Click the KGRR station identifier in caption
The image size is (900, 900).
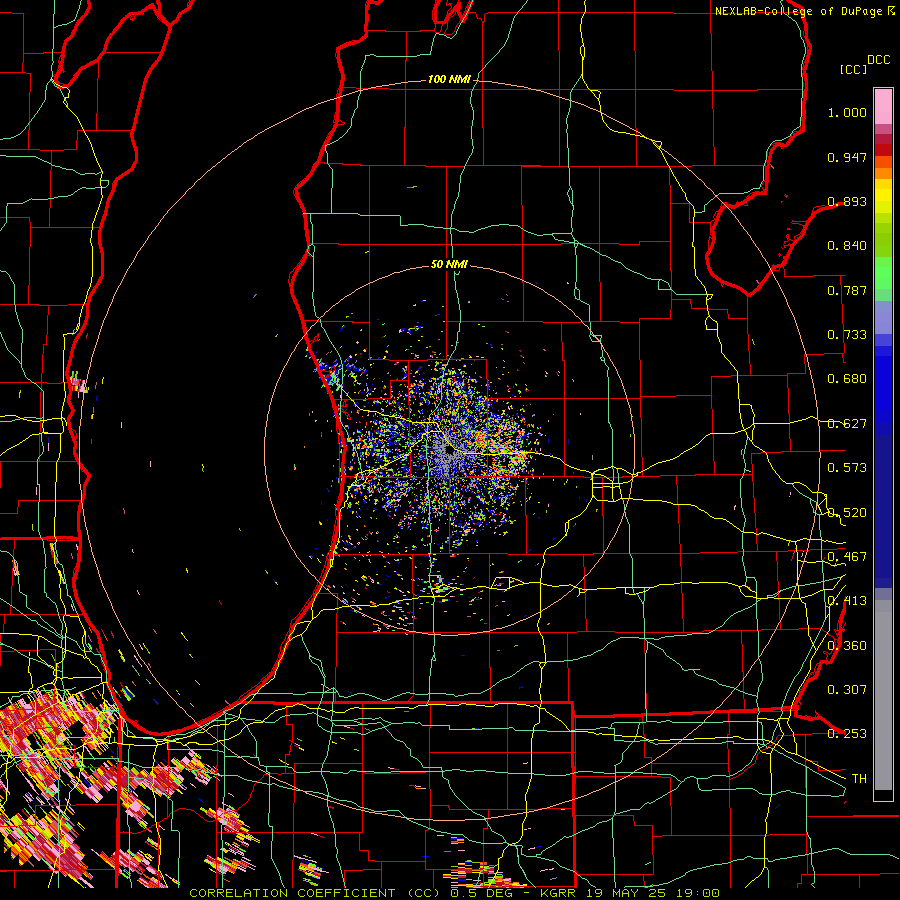[x=559, y=893]
